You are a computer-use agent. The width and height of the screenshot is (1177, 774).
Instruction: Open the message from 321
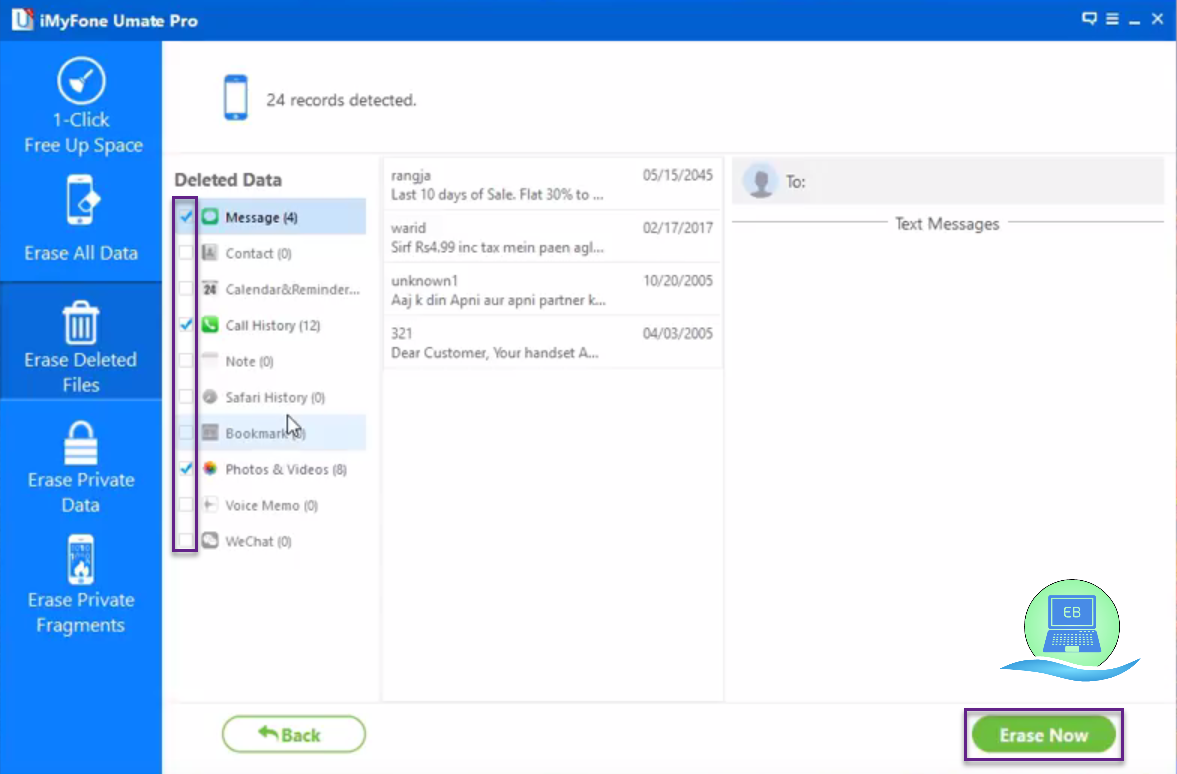click(552, 342)
